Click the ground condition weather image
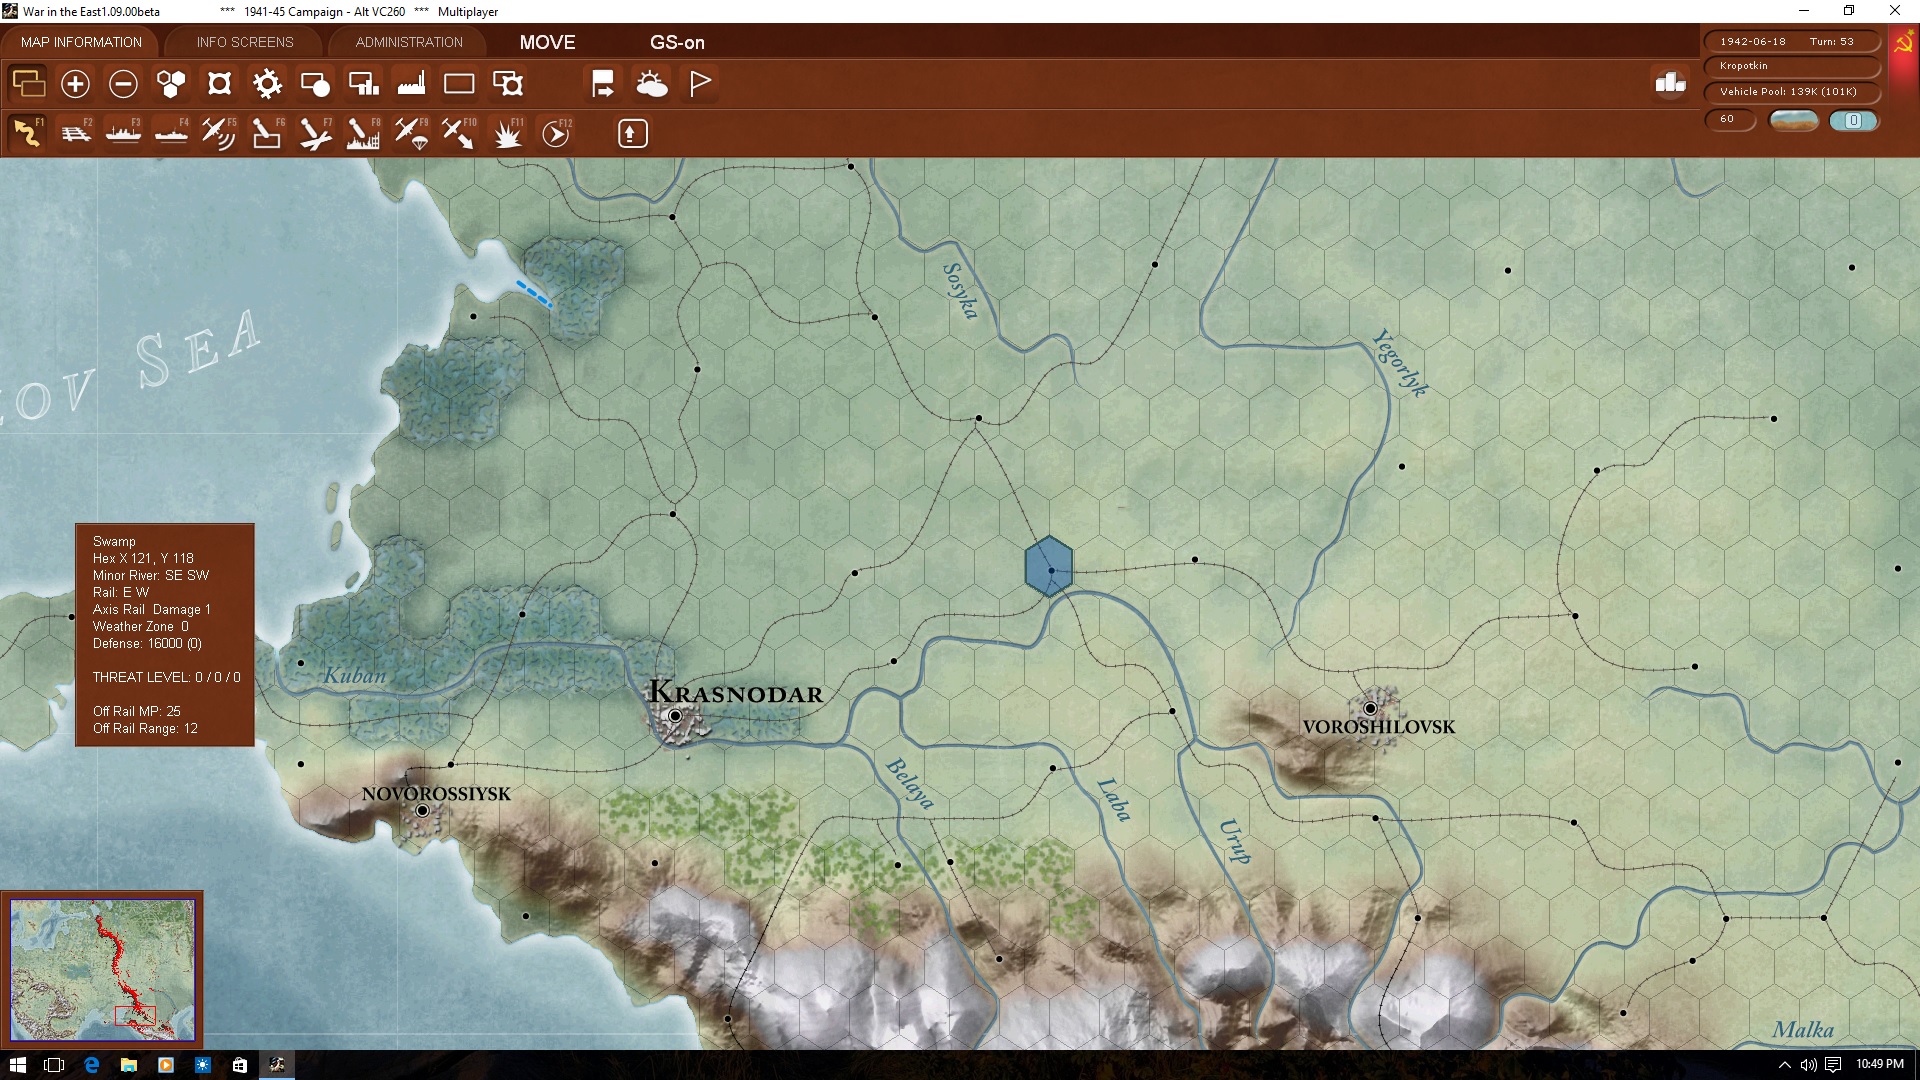1920x1080 pixels. tap(1793, 120)
